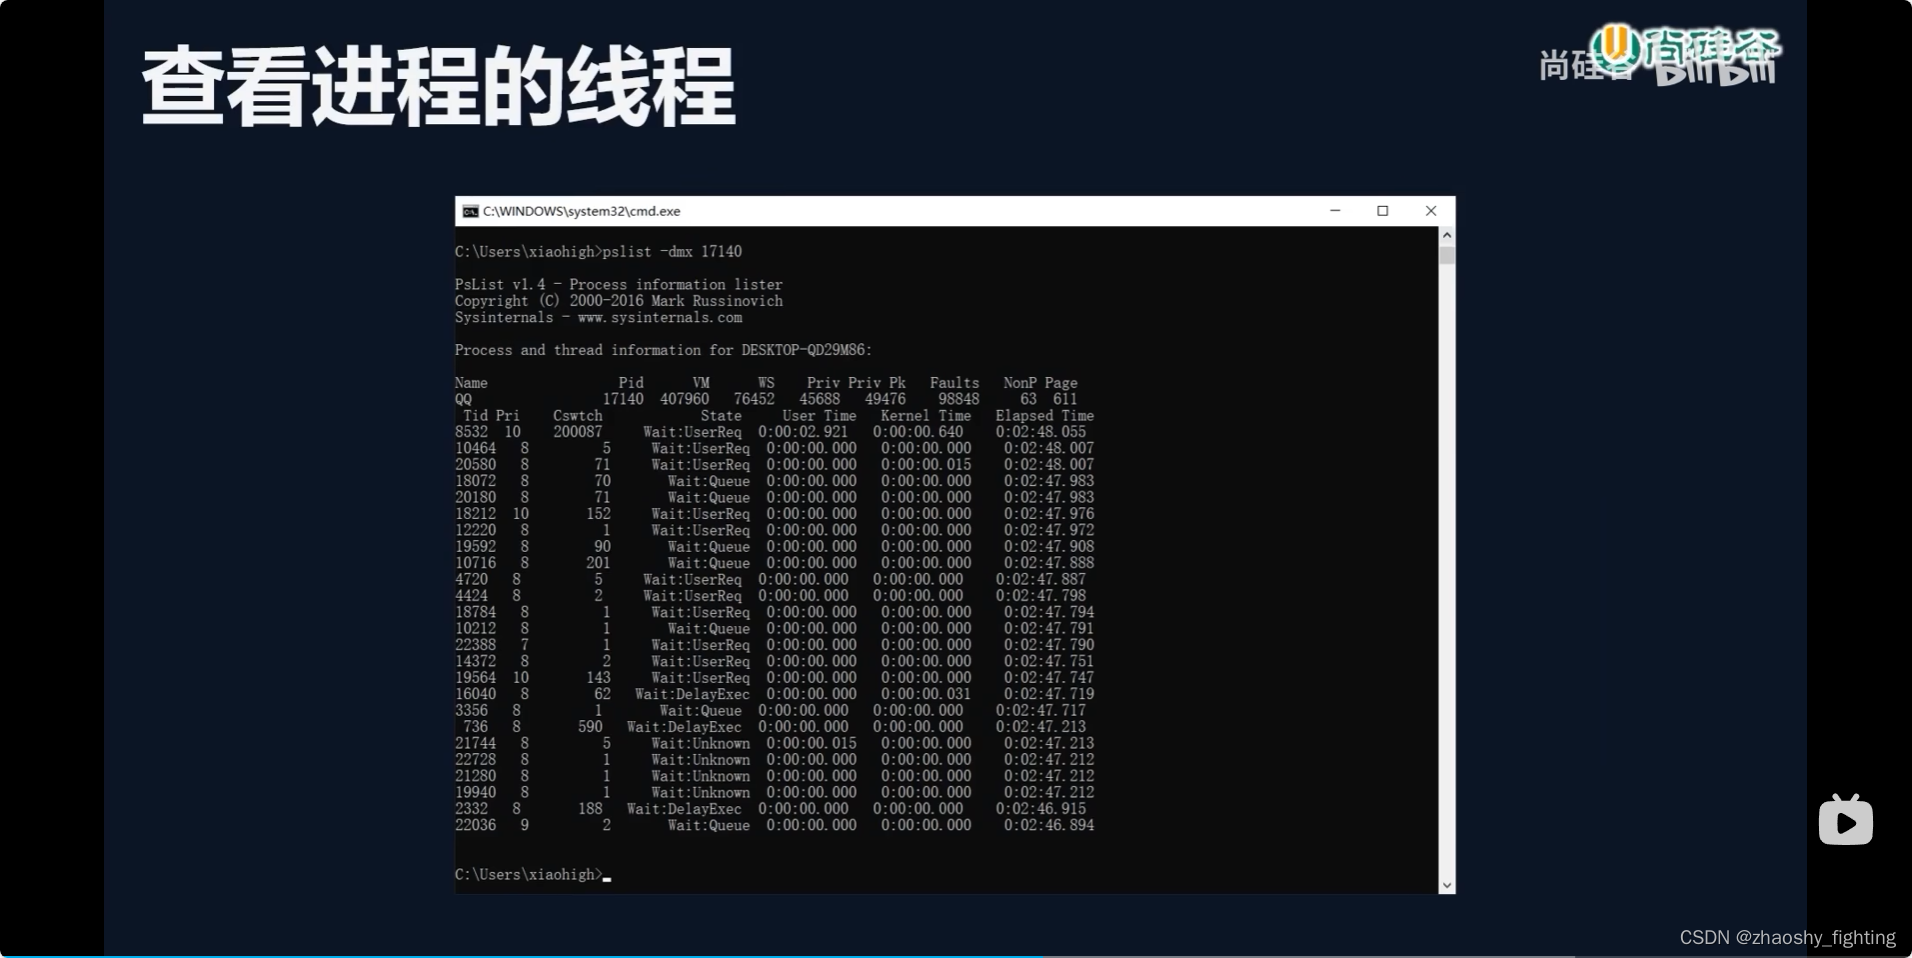Click the scrollbar up arrow in cmd window
1912x958 pixels.
tap(1447, 233)
